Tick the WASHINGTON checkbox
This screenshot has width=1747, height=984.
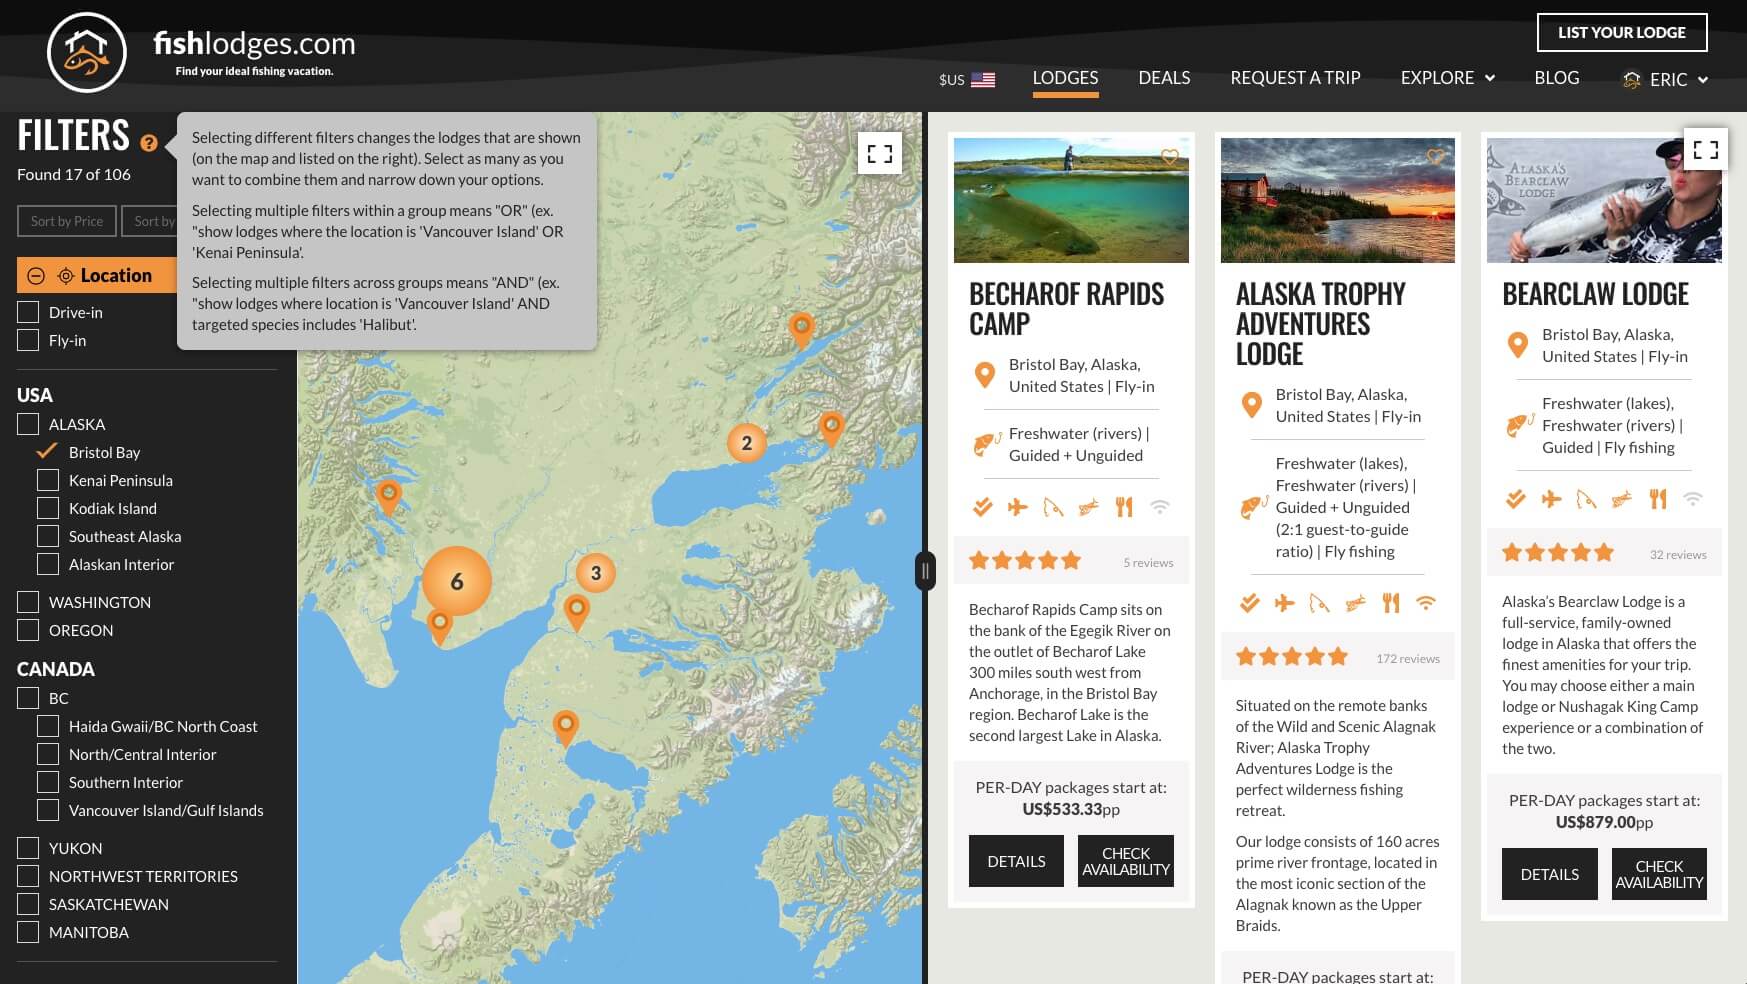28,603
